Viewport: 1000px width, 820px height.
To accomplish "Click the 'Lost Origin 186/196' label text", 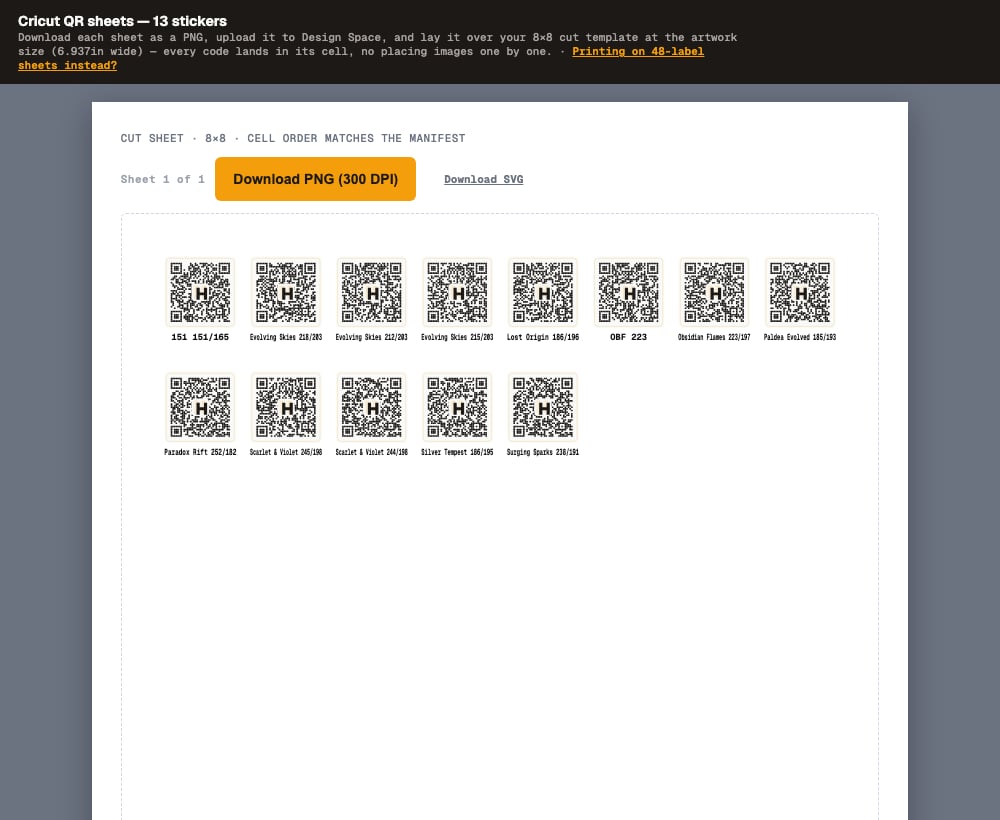I will coord(543,337).
